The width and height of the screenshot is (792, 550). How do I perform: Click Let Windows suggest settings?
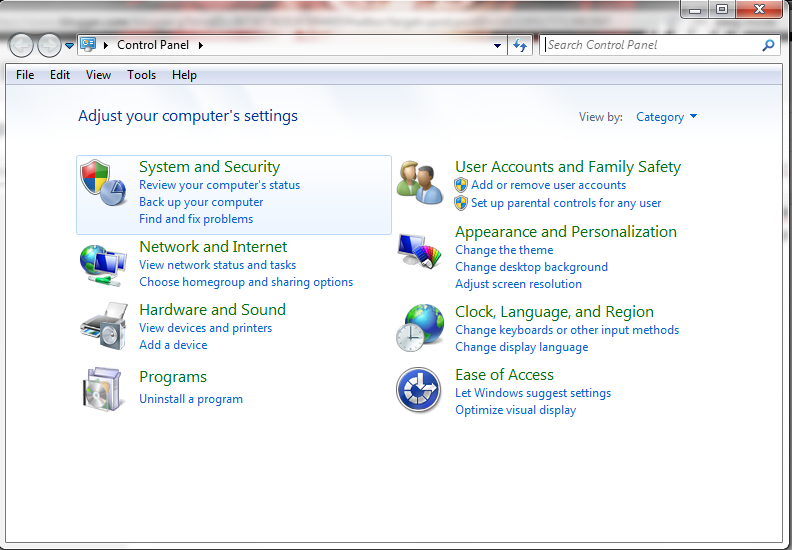click(x=533, y=393)
